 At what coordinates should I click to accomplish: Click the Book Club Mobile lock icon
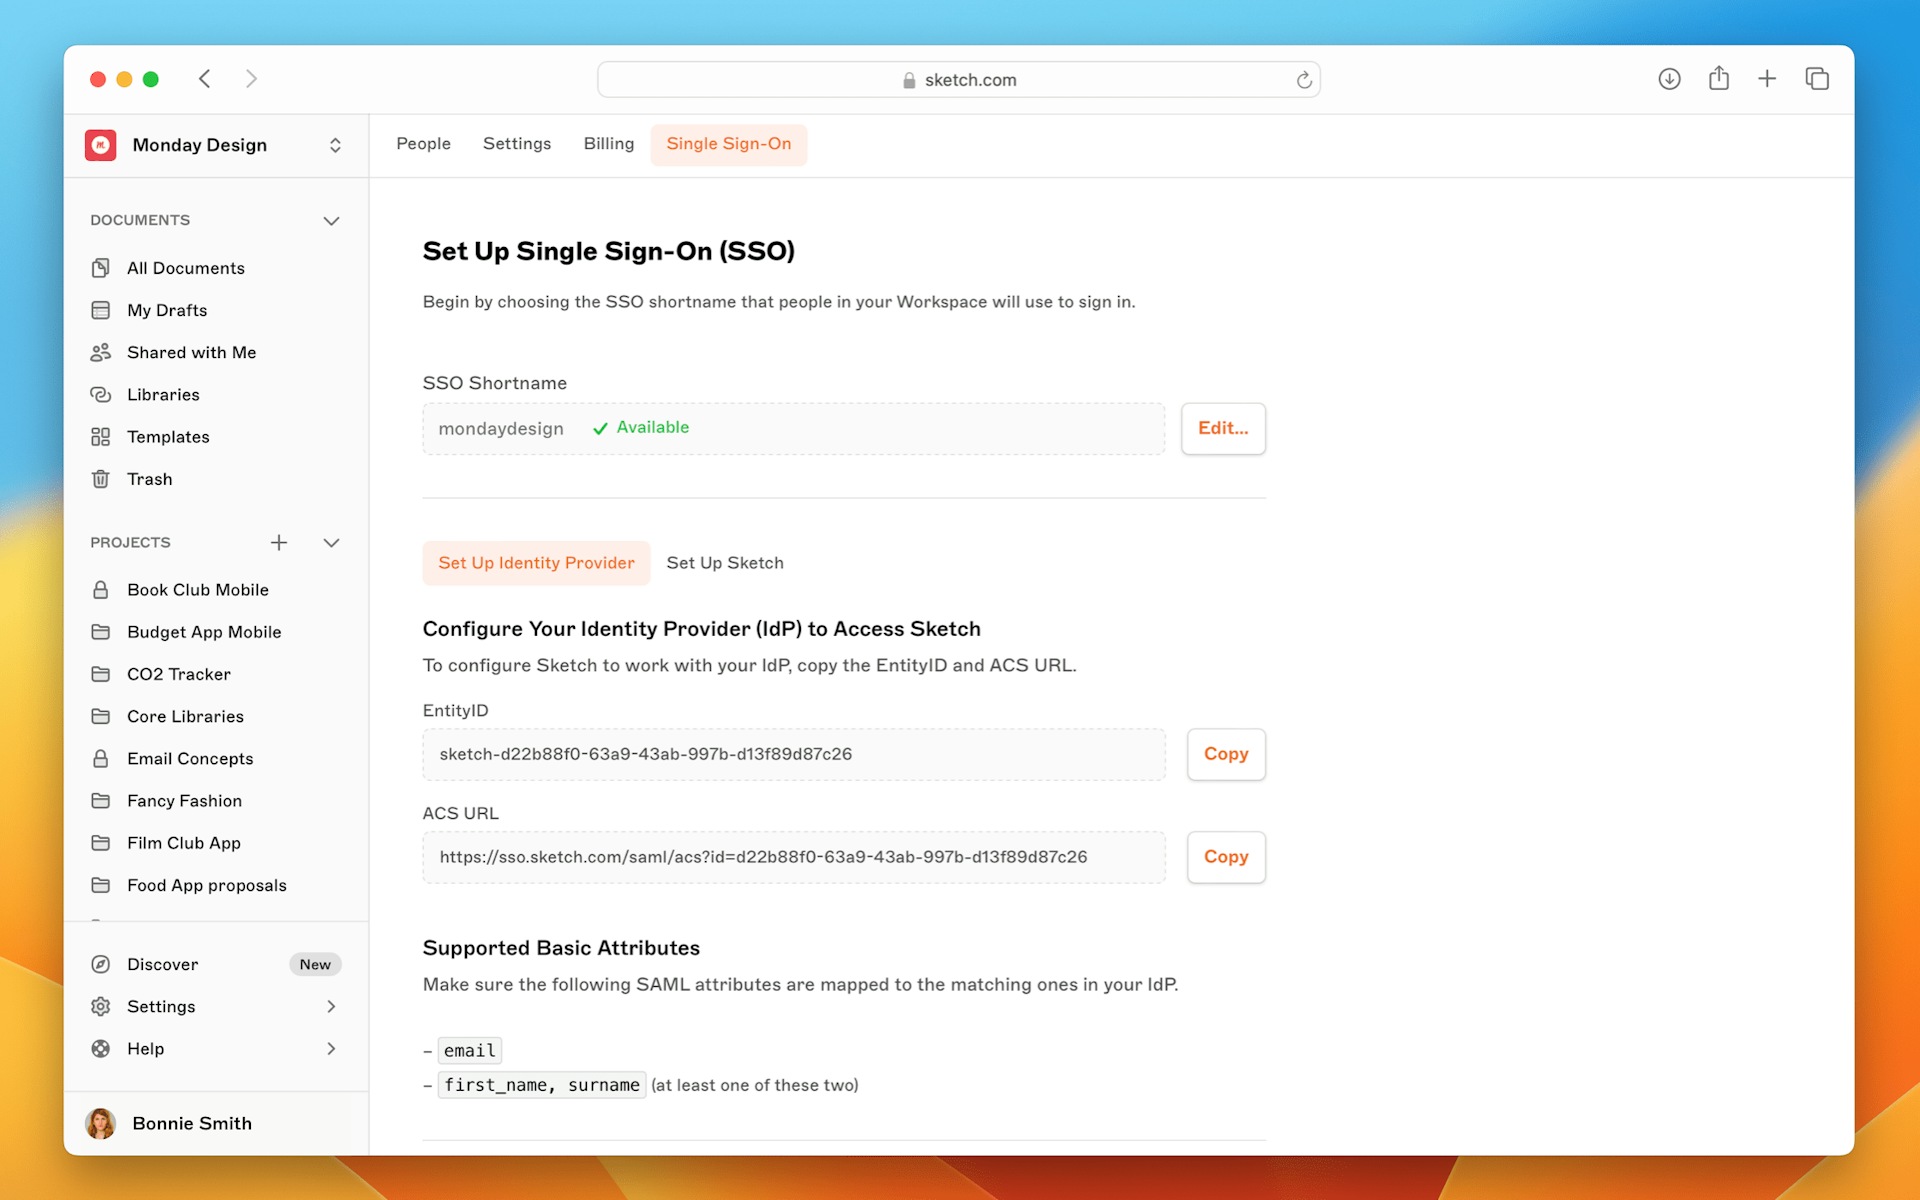pyautogui.click(x=100, y=590)
